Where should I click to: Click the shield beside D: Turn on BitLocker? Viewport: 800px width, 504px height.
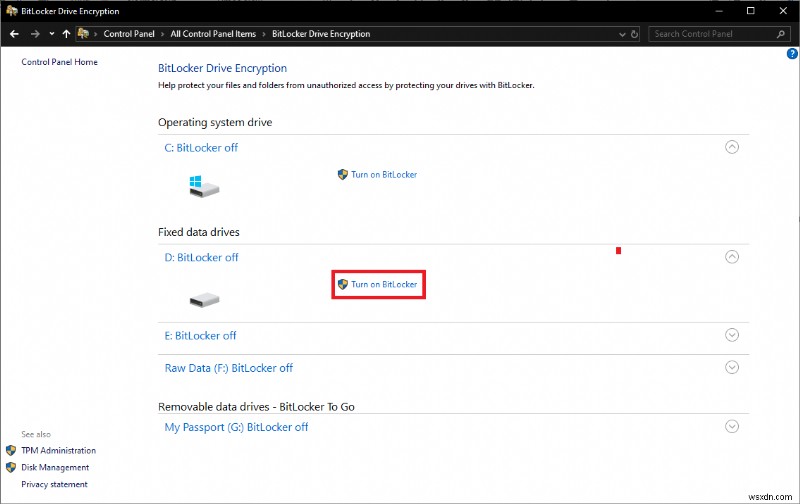pyautogui.click(x=343, y=284)
